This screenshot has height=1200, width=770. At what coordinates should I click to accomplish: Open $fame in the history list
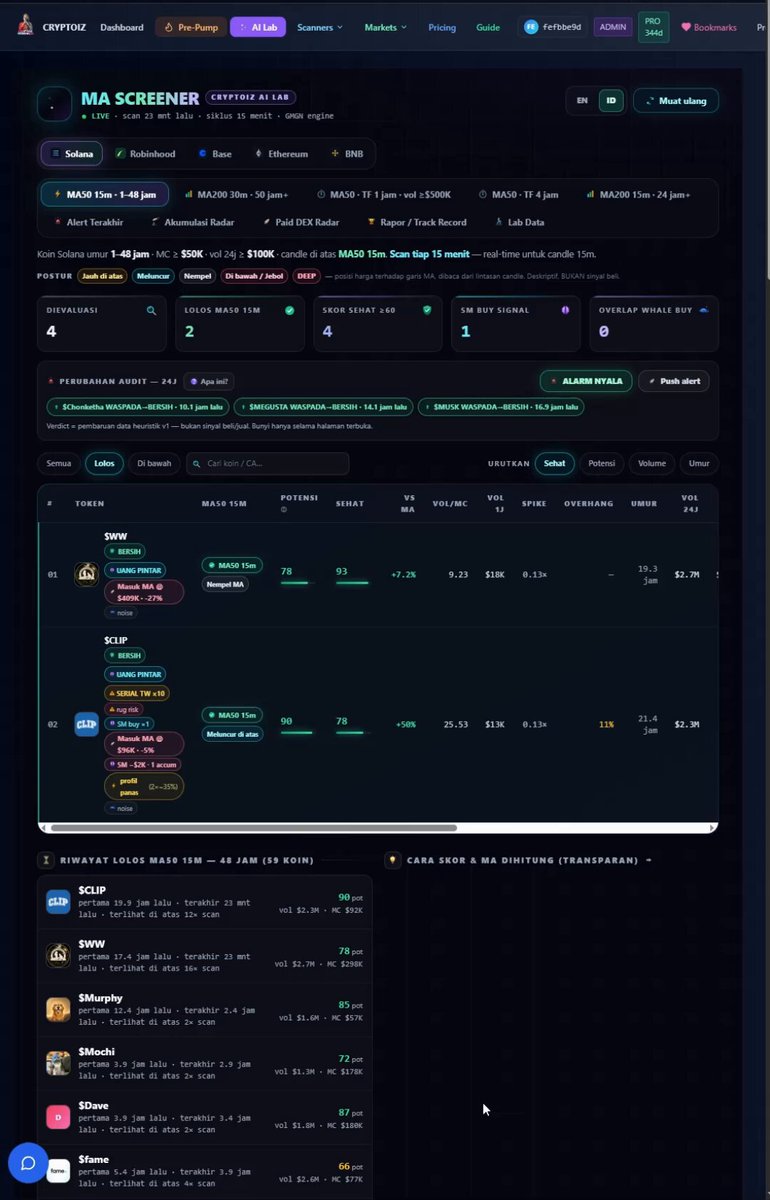click(205, 1171)
